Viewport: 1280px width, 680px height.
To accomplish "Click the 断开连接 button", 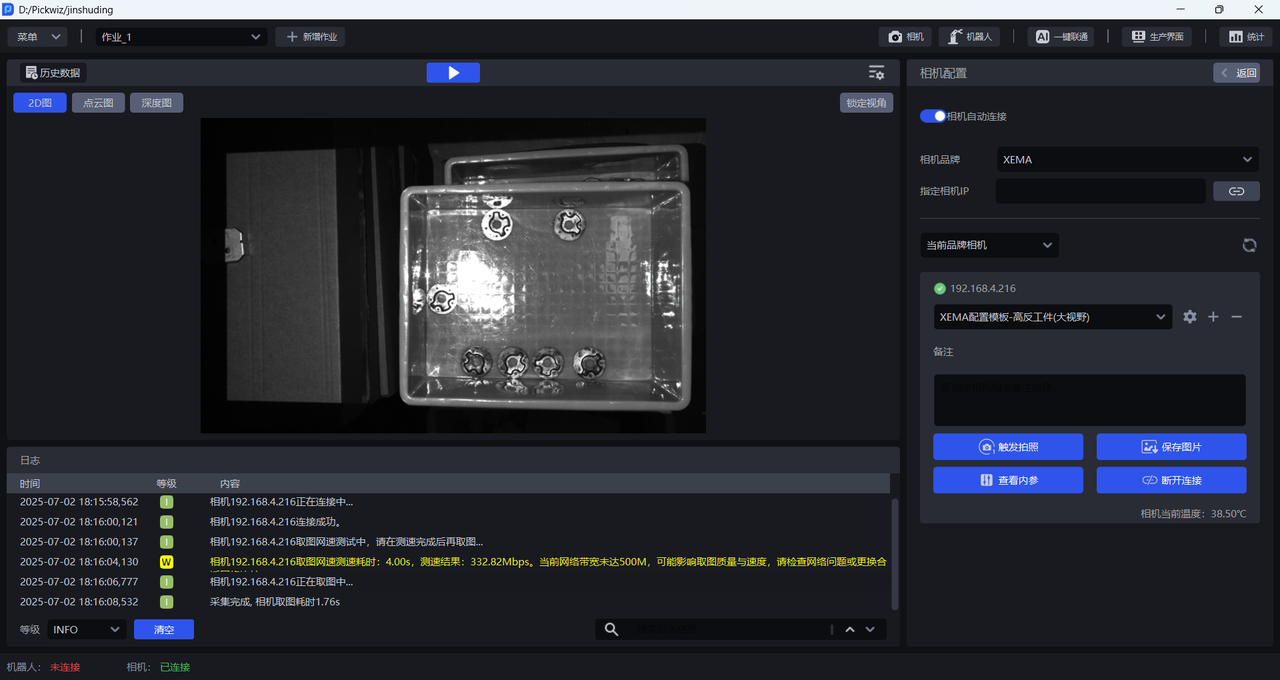I will (1171, 480).
